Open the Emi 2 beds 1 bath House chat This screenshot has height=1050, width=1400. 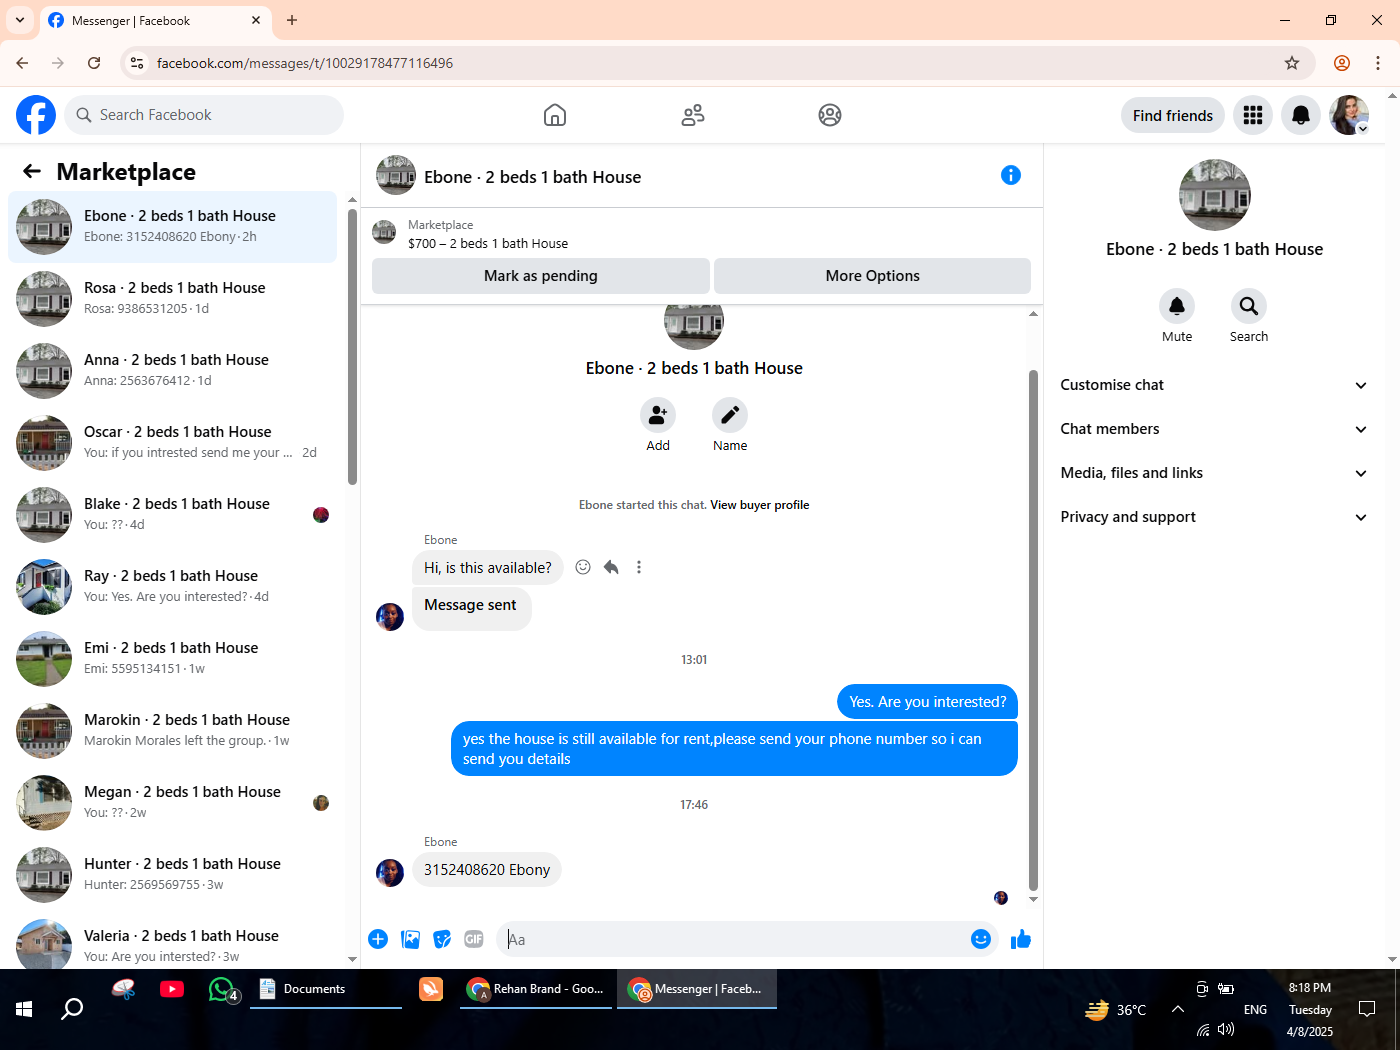[173, 658]
